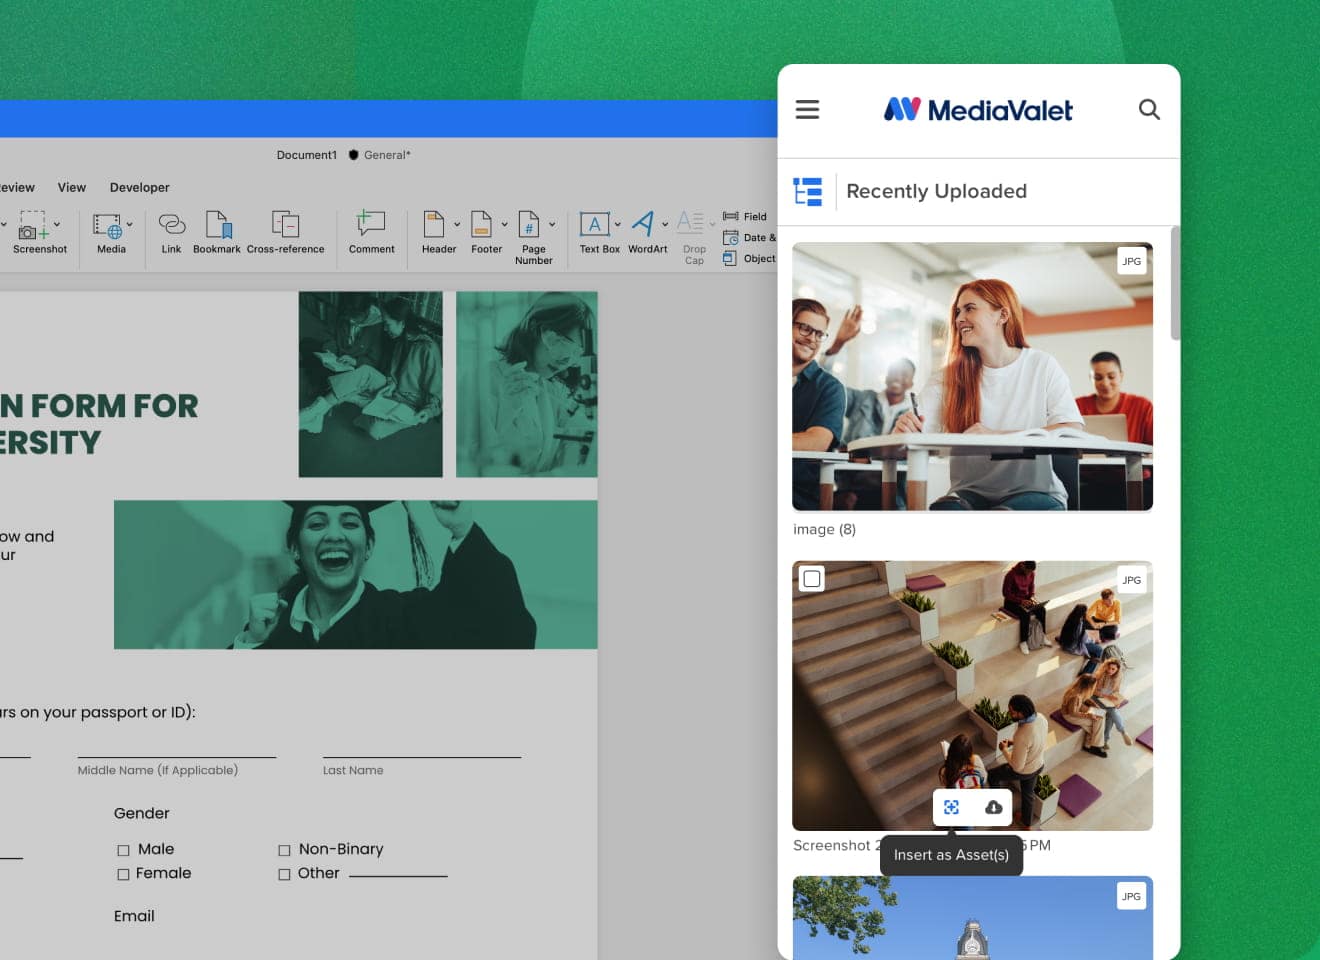1320x960 pixels.
Task: Click the Screenshot tool in Word ribbon
Action: [x=33, y=225]
